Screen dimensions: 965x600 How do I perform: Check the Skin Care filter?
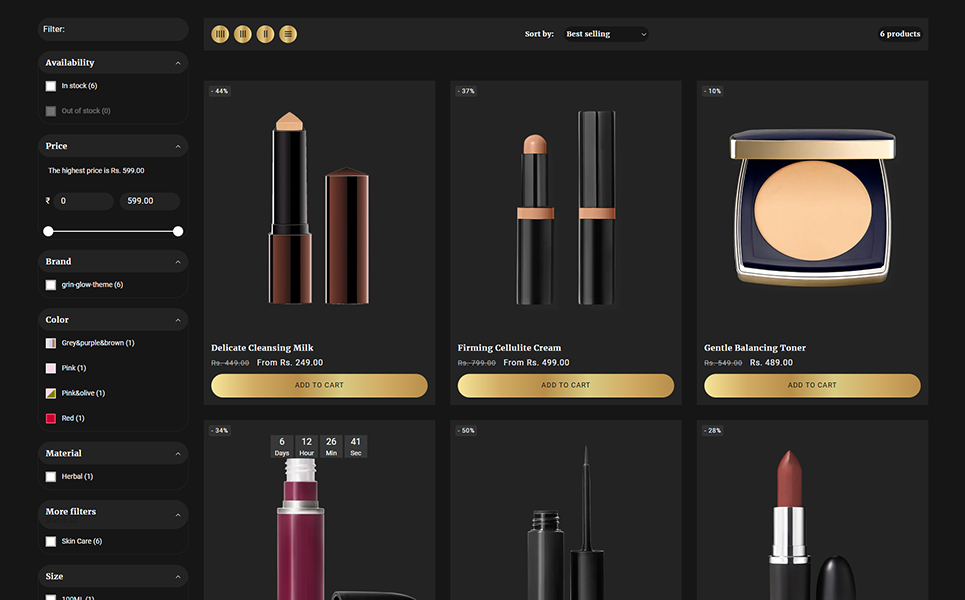[x=51, y=541]
